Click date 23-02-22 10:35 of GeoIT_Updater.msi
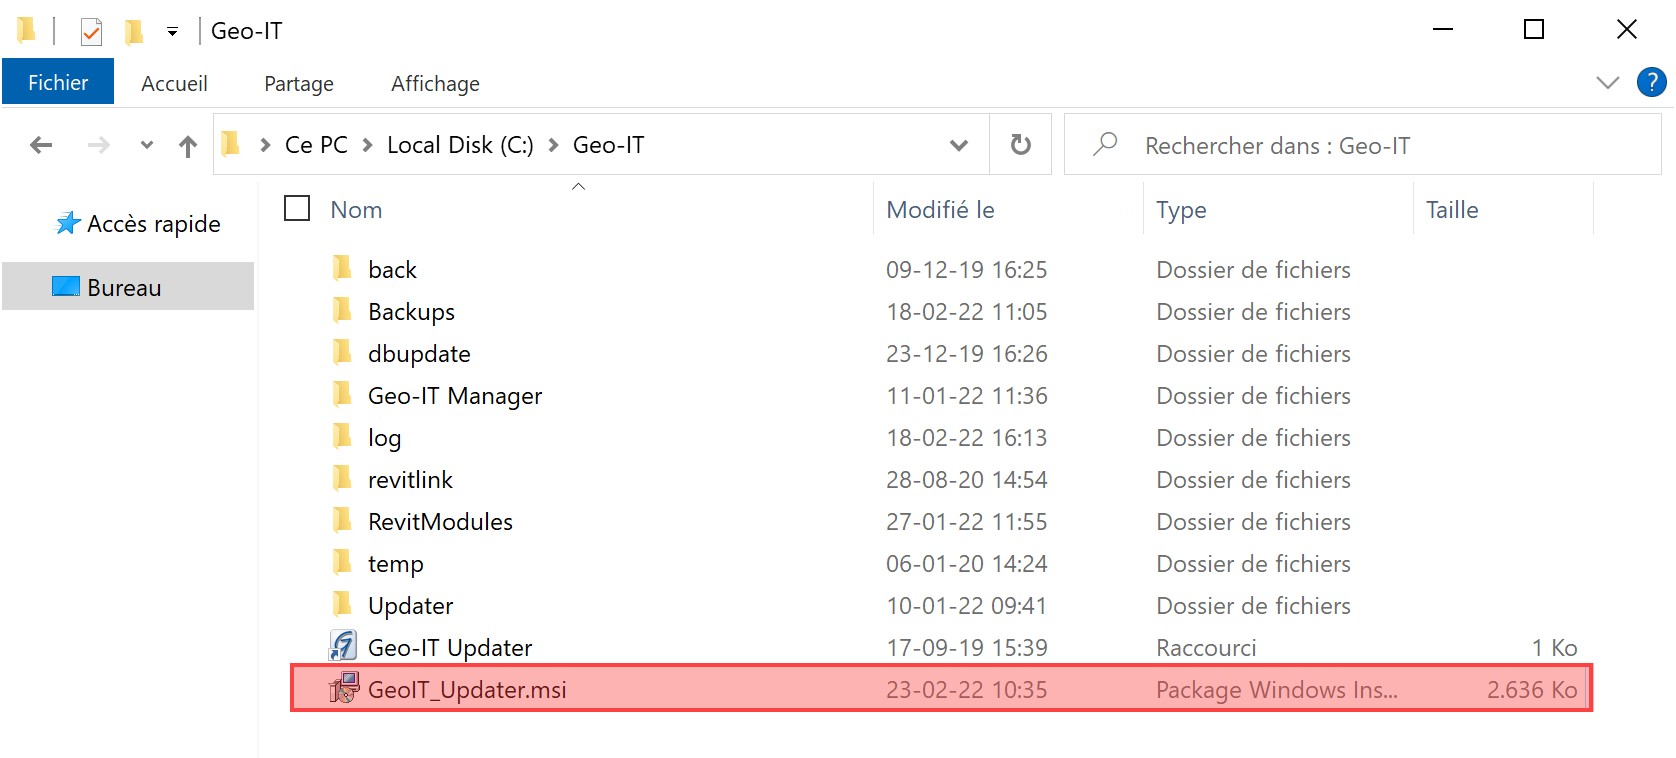The image size is (1676, 758). pos(966,690)
